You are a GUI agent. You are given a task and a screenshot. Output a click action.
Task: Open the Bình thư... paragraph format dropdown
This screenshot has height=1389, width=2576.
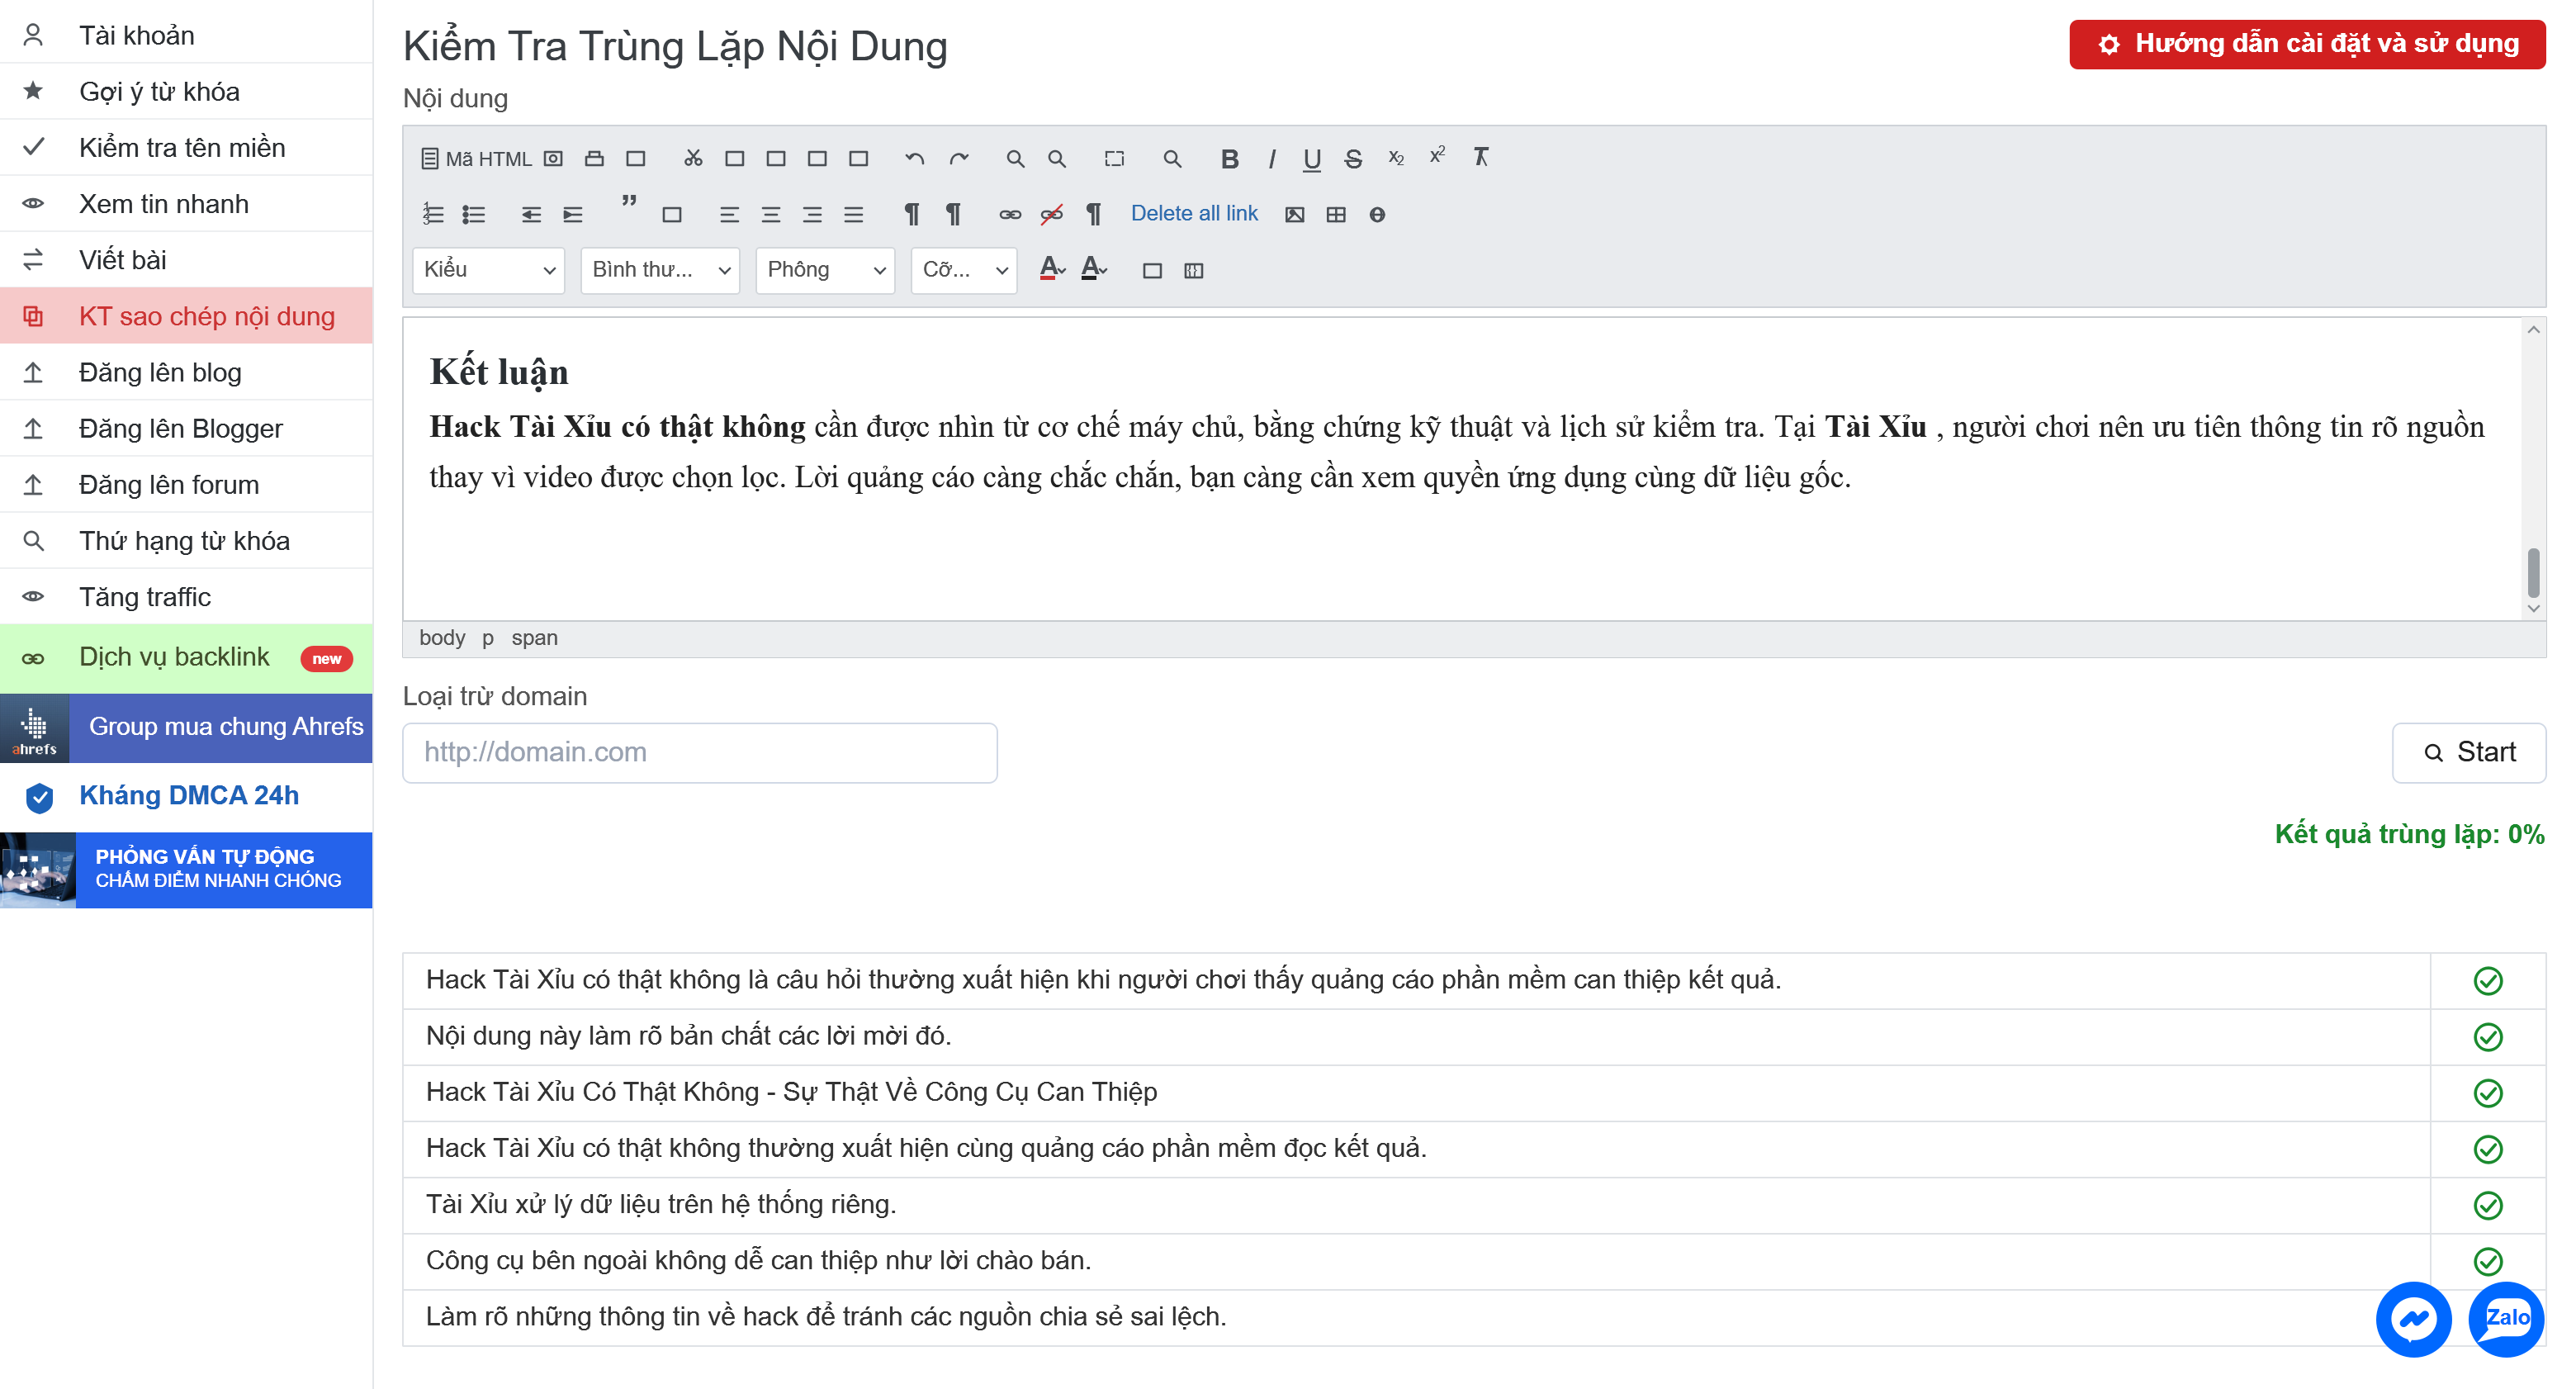pyautogui.click(x=660, y=270)
